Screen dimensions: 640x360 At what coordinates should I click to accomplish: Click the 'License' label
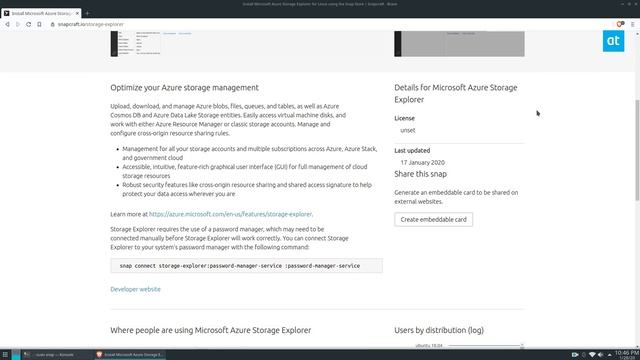click(404, 118)
